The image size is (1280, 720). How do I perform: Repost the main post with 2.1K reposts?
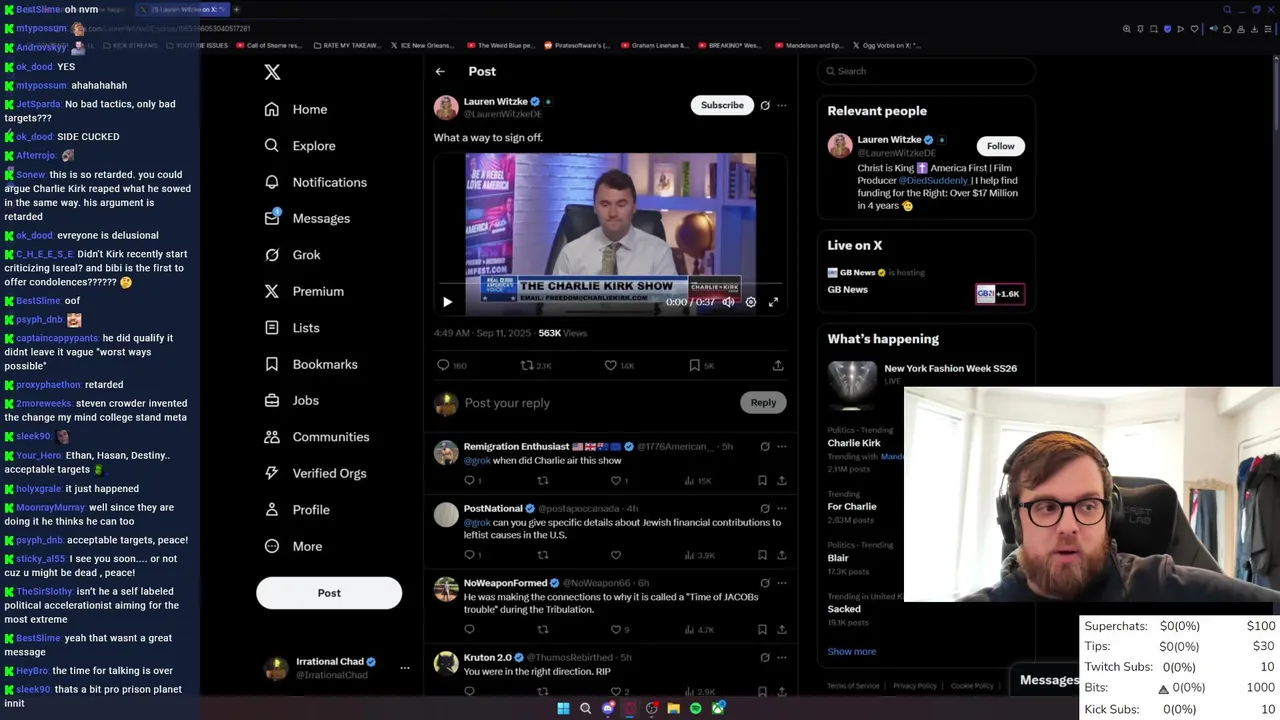(x=536, y=365)
